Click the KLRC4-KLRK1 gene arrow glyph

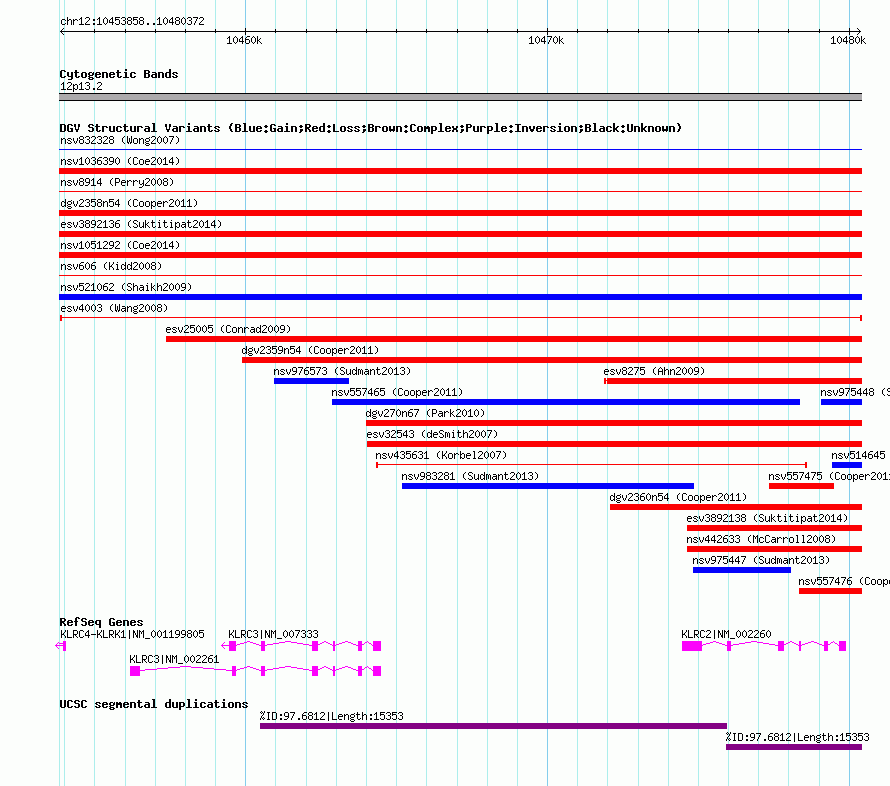(61, 646)
